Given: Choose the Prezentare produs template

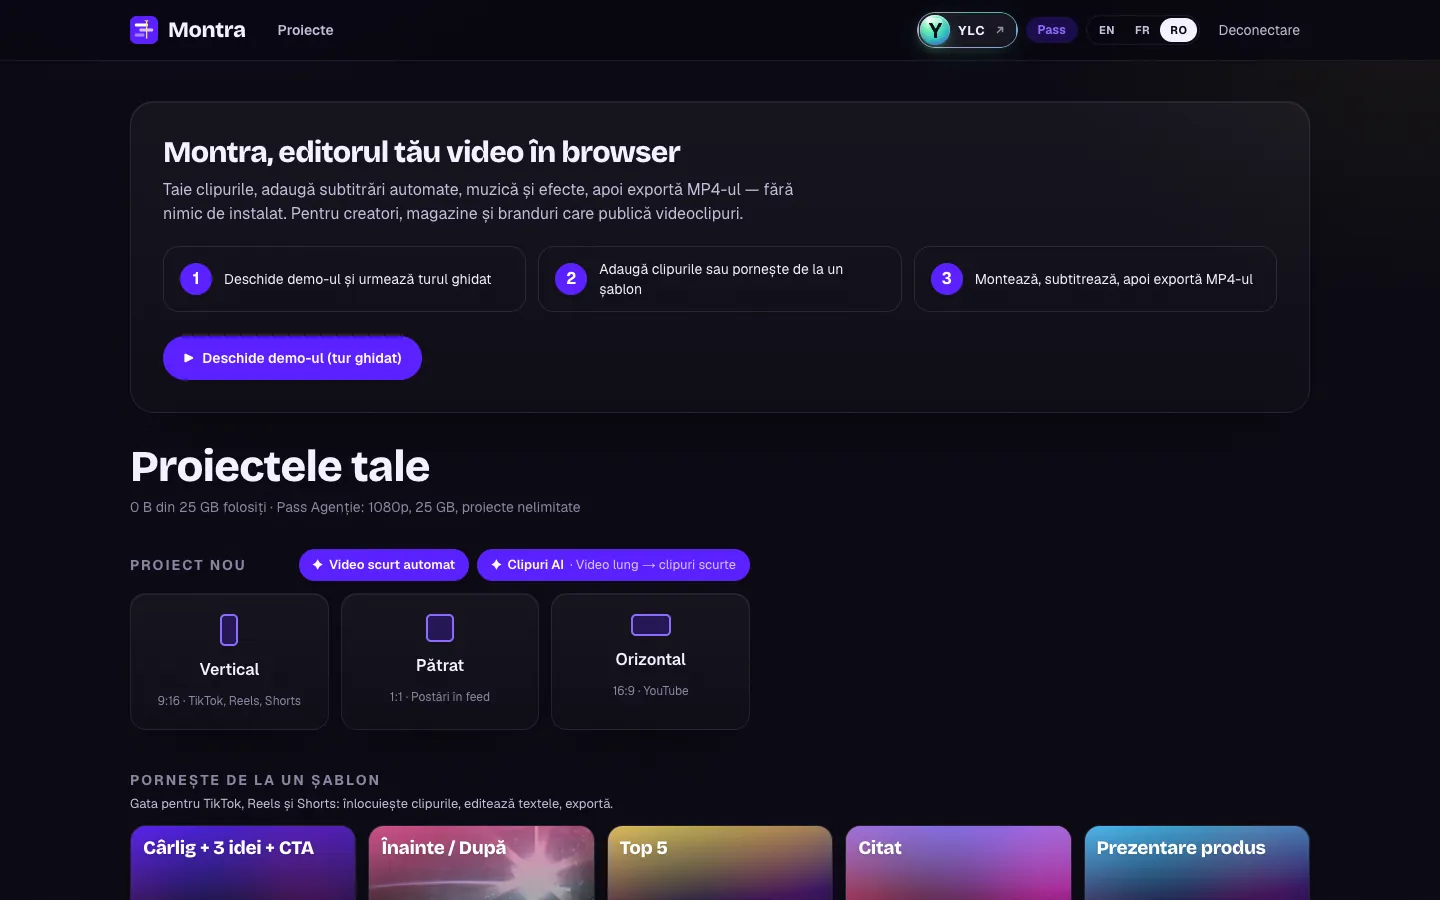Looking at the screenshot, I should click(x=1197, y=863).
